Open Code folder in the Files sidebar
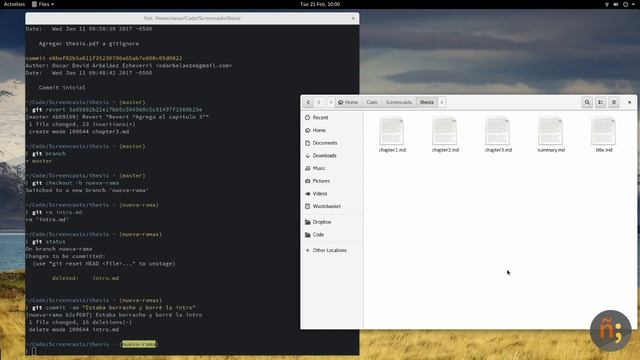640x360 pixels. (331, 235)
